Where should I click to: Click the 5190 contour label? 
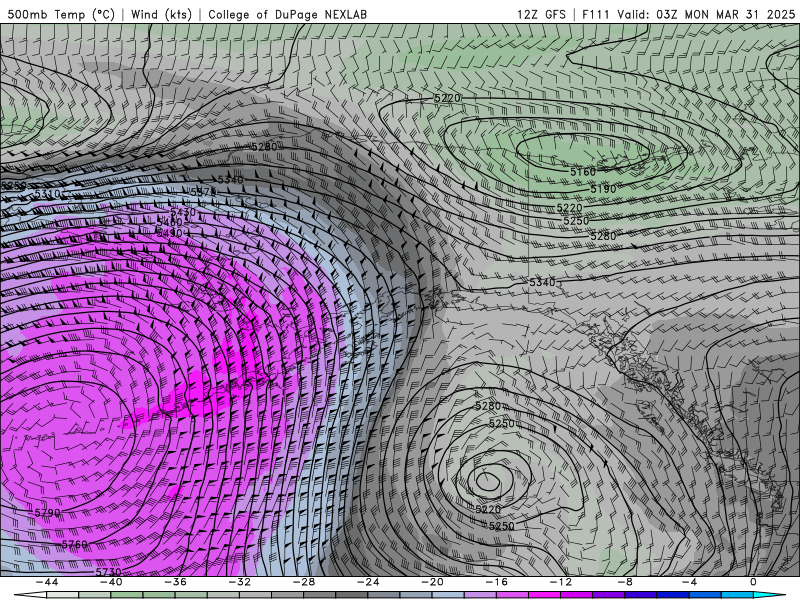(x=603, y=189)
